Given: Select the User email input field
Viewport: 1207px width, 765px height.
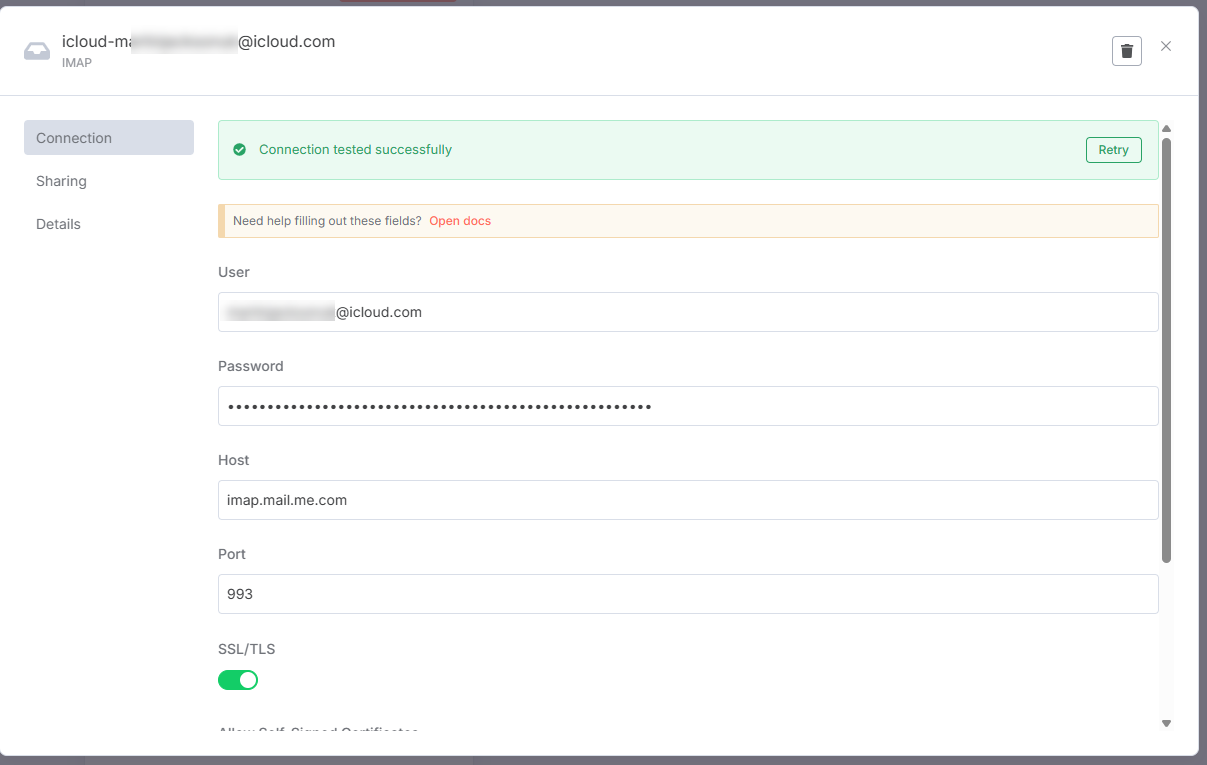Looking at the screenshot, I should (688, 311).
